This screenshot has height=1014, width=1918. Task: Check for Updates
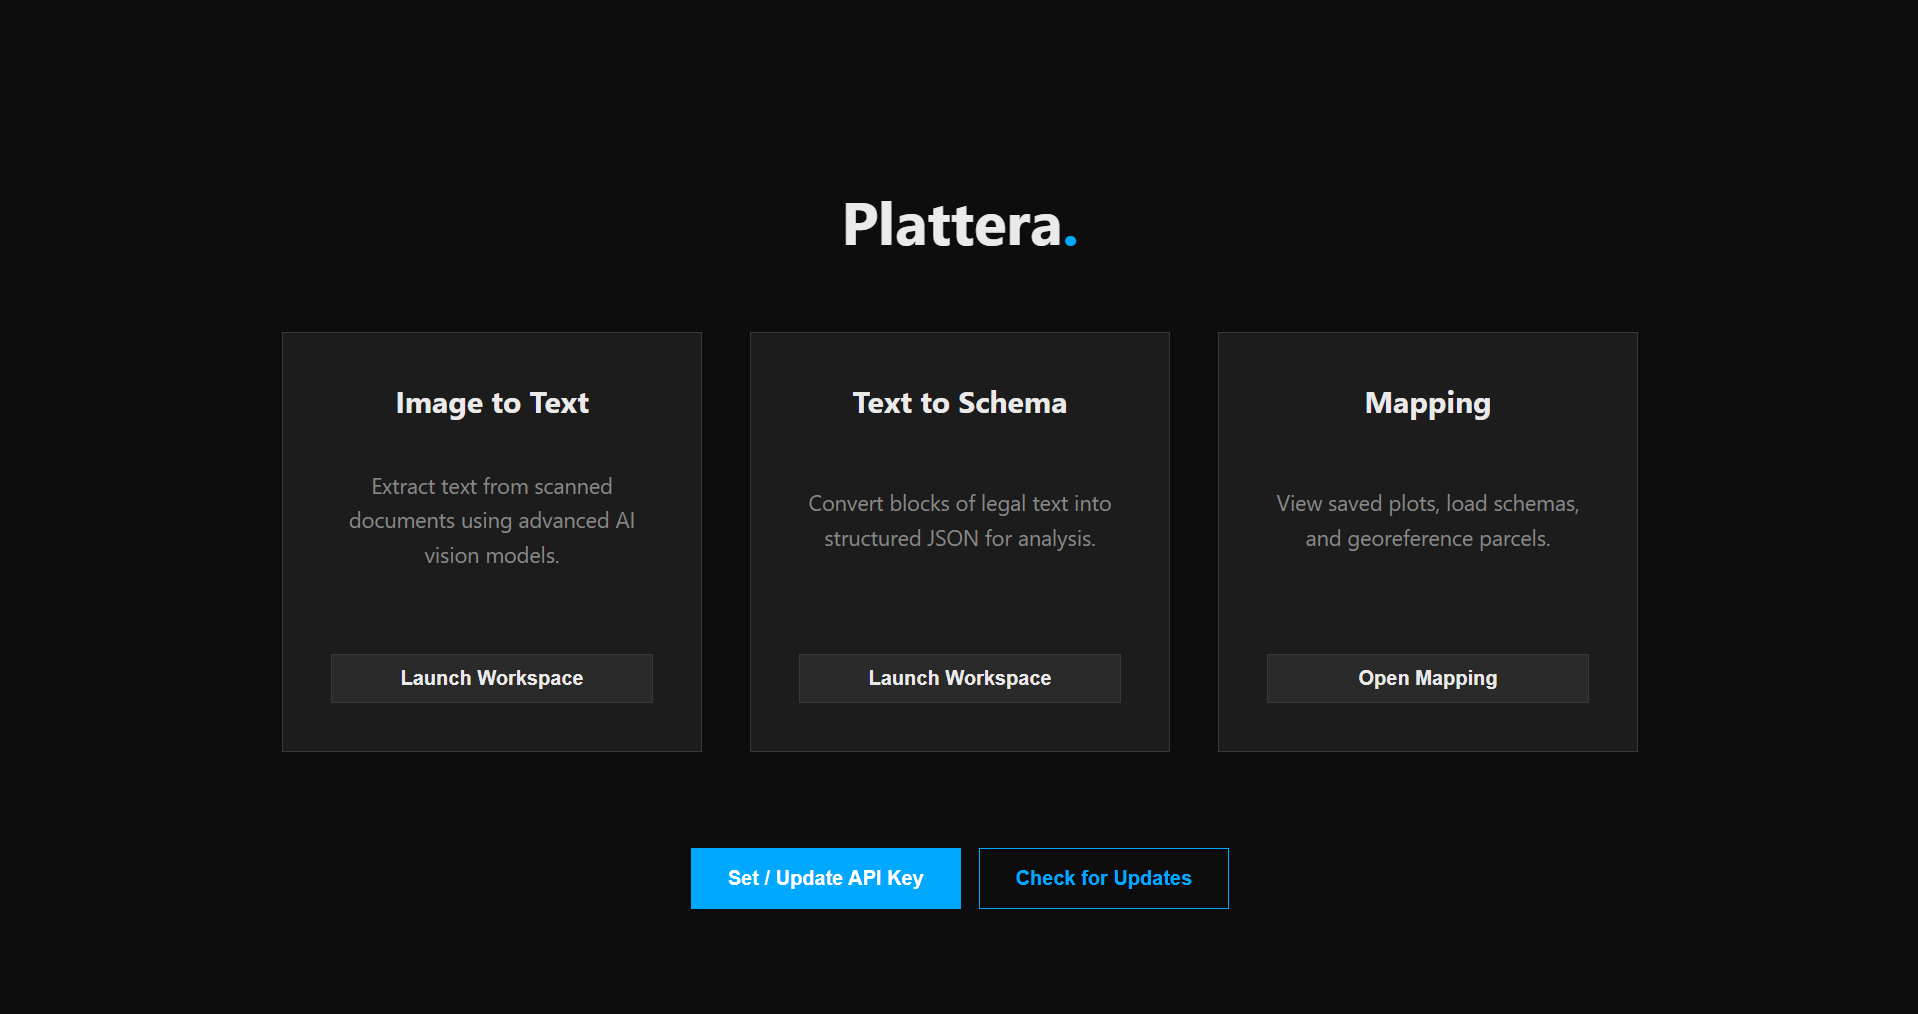click(1103, 878)
